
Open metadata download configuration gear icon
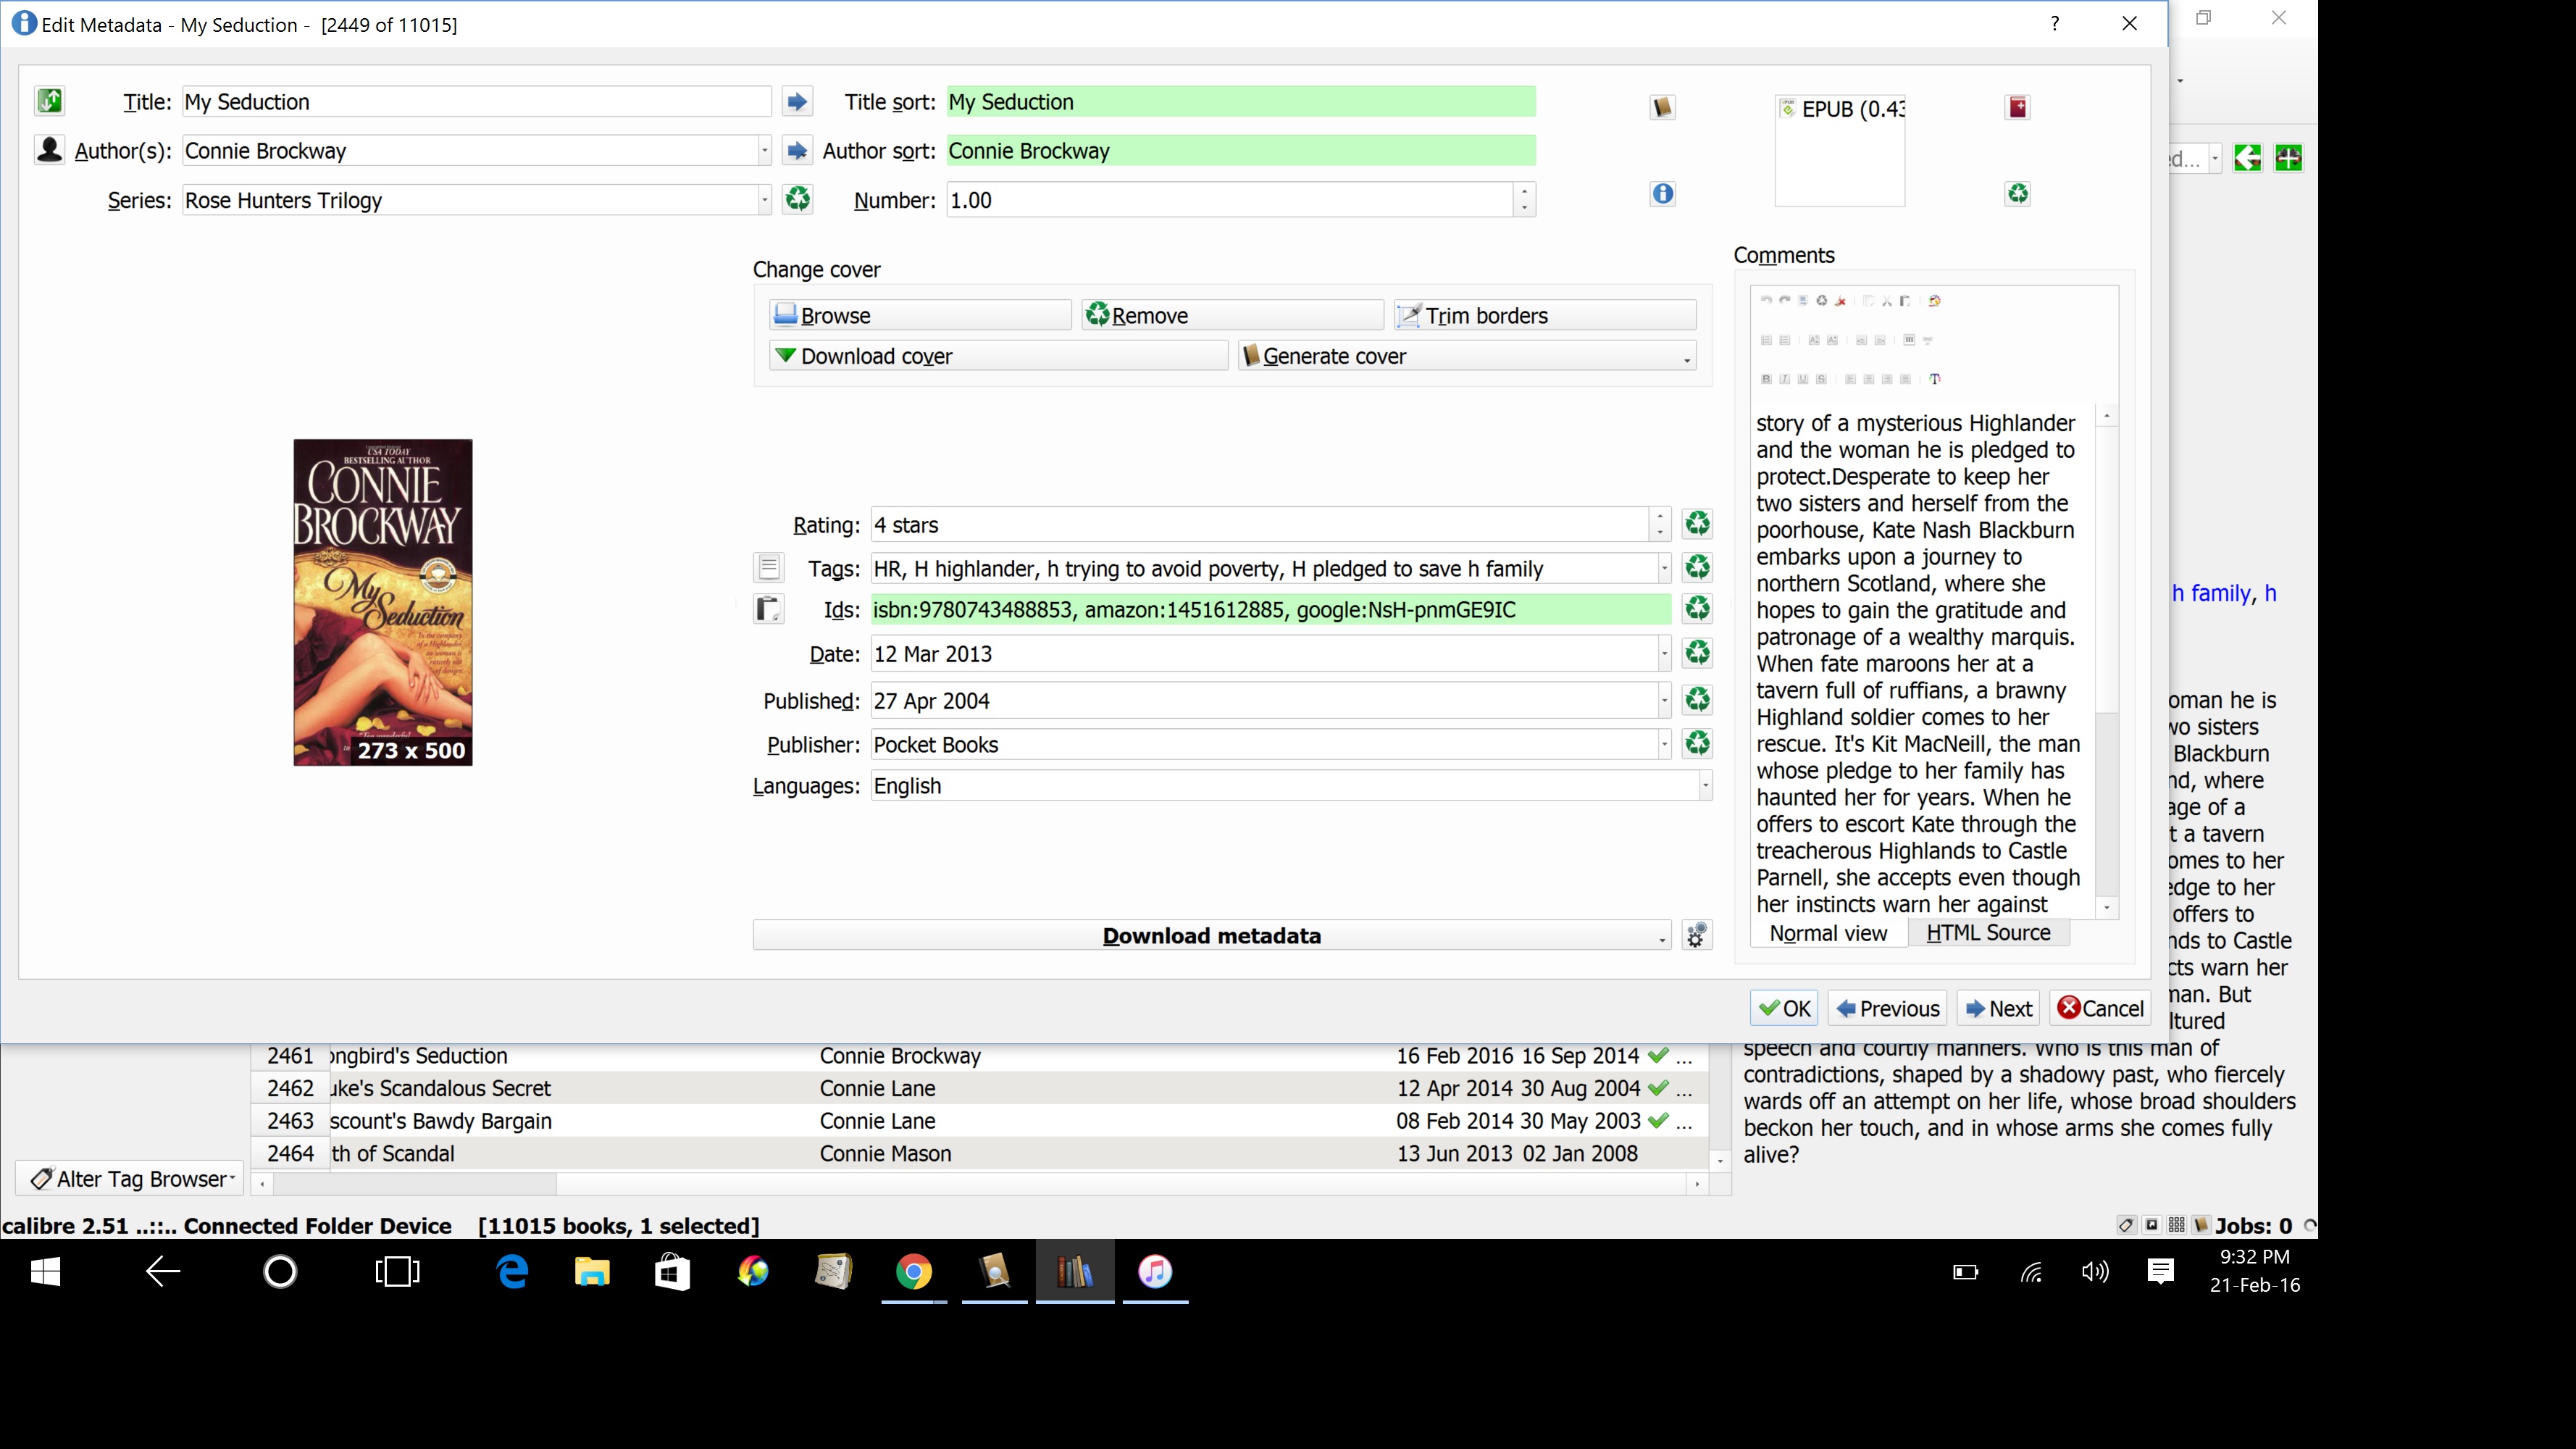[1697, 935]
